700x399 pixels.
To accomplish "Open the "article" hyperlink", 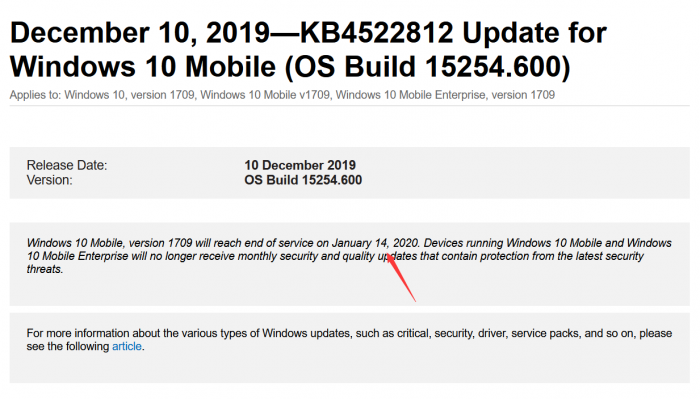I will click(127, 346).
